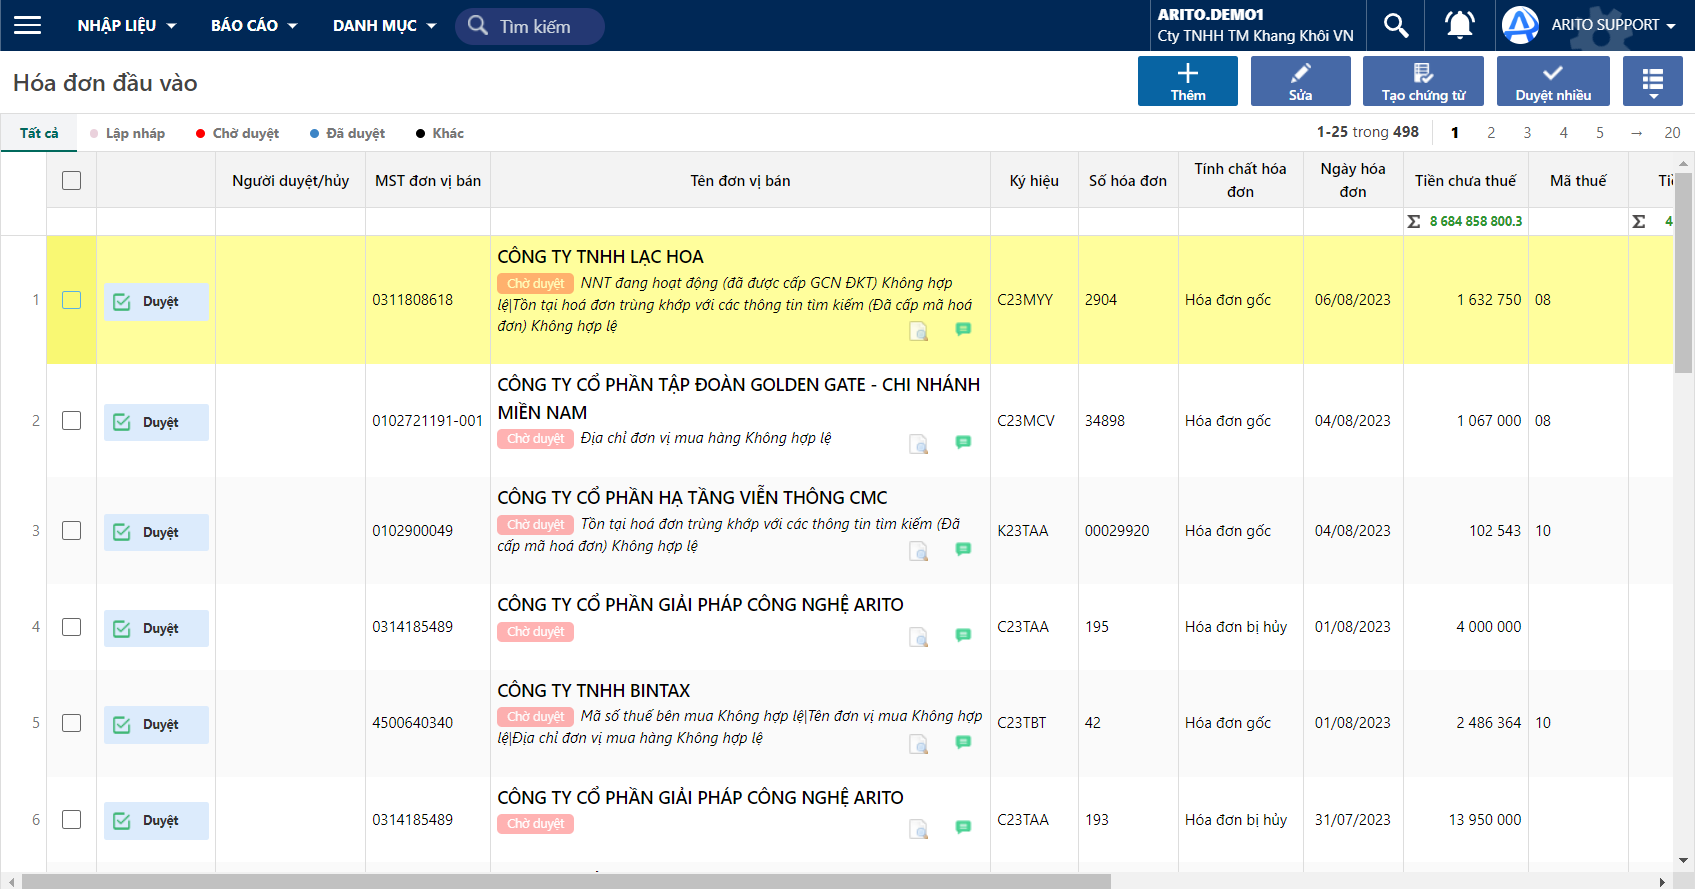
Task: Click Tạo chứng từ document icon
Action: (1422, 81)
